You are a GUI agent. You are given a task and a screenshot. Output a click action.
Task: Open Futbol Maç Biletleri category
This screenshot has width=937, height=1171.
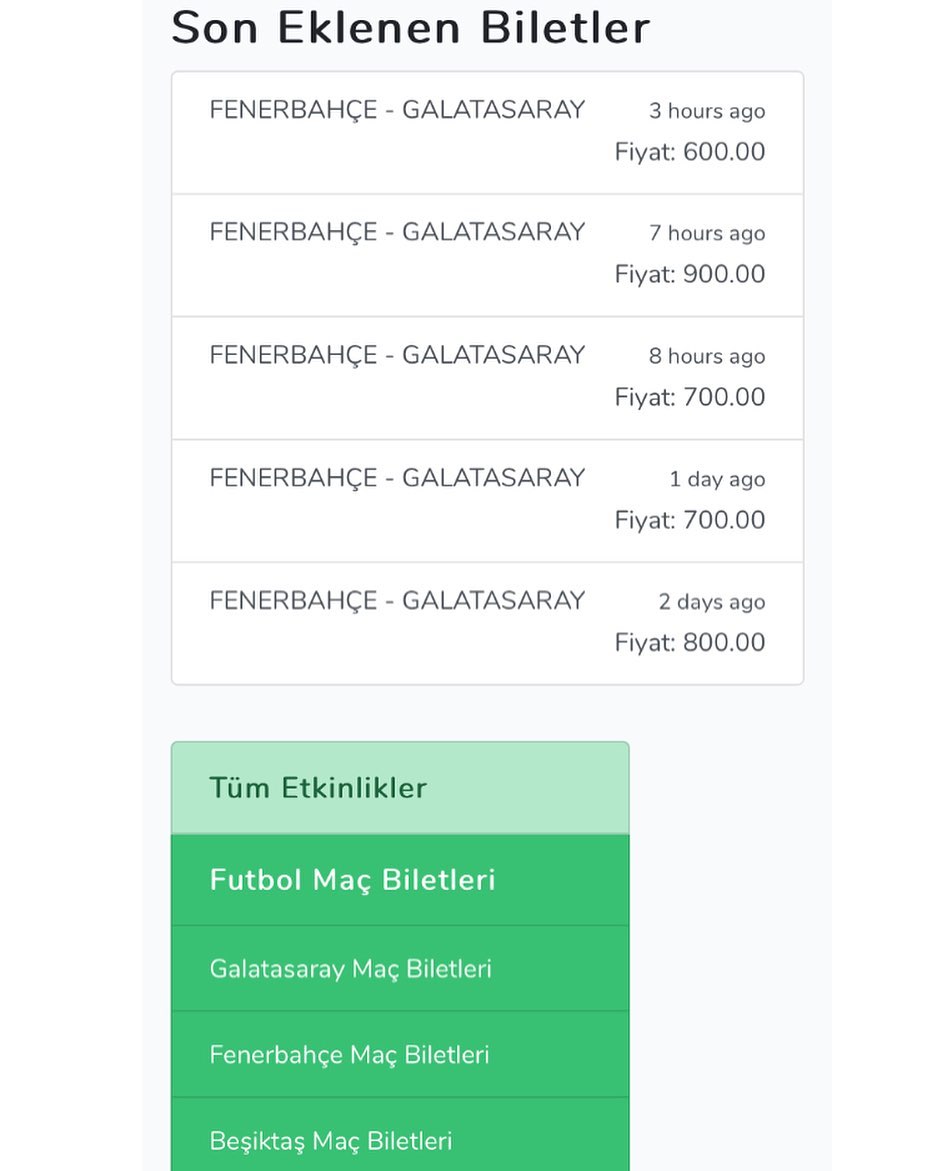(x=400, y=880)
